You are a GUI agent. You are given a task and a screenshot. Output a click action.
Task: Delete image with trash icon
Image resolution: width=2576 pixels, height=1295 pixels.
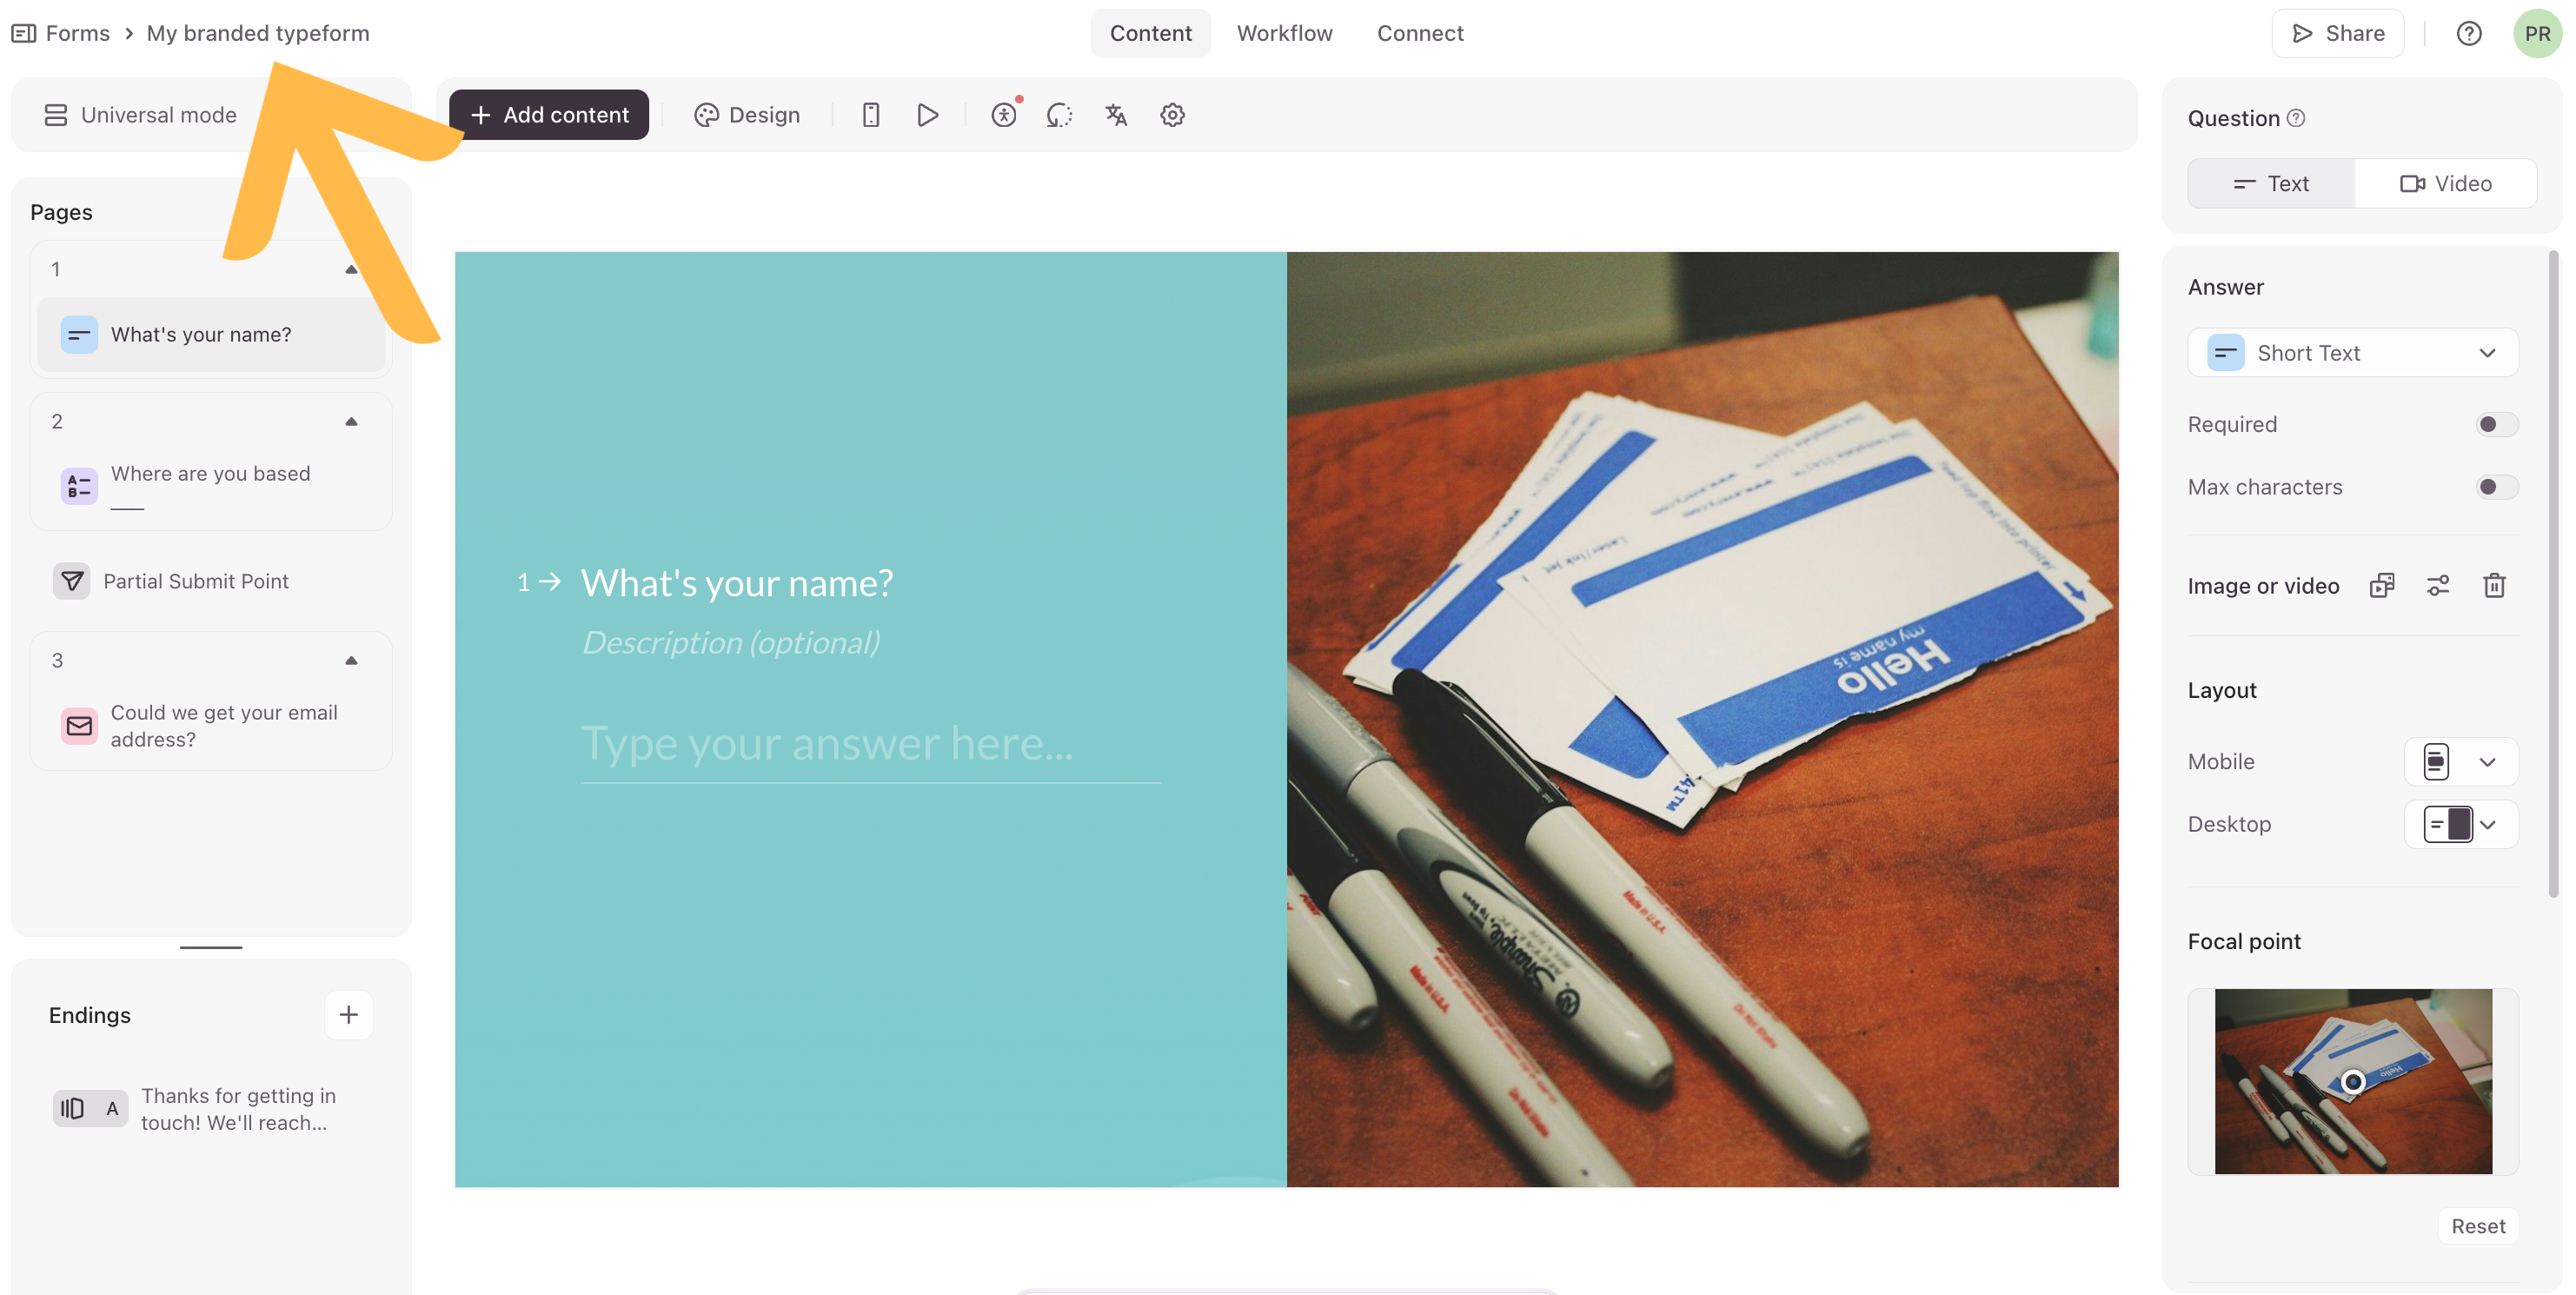pos(2494,586)
